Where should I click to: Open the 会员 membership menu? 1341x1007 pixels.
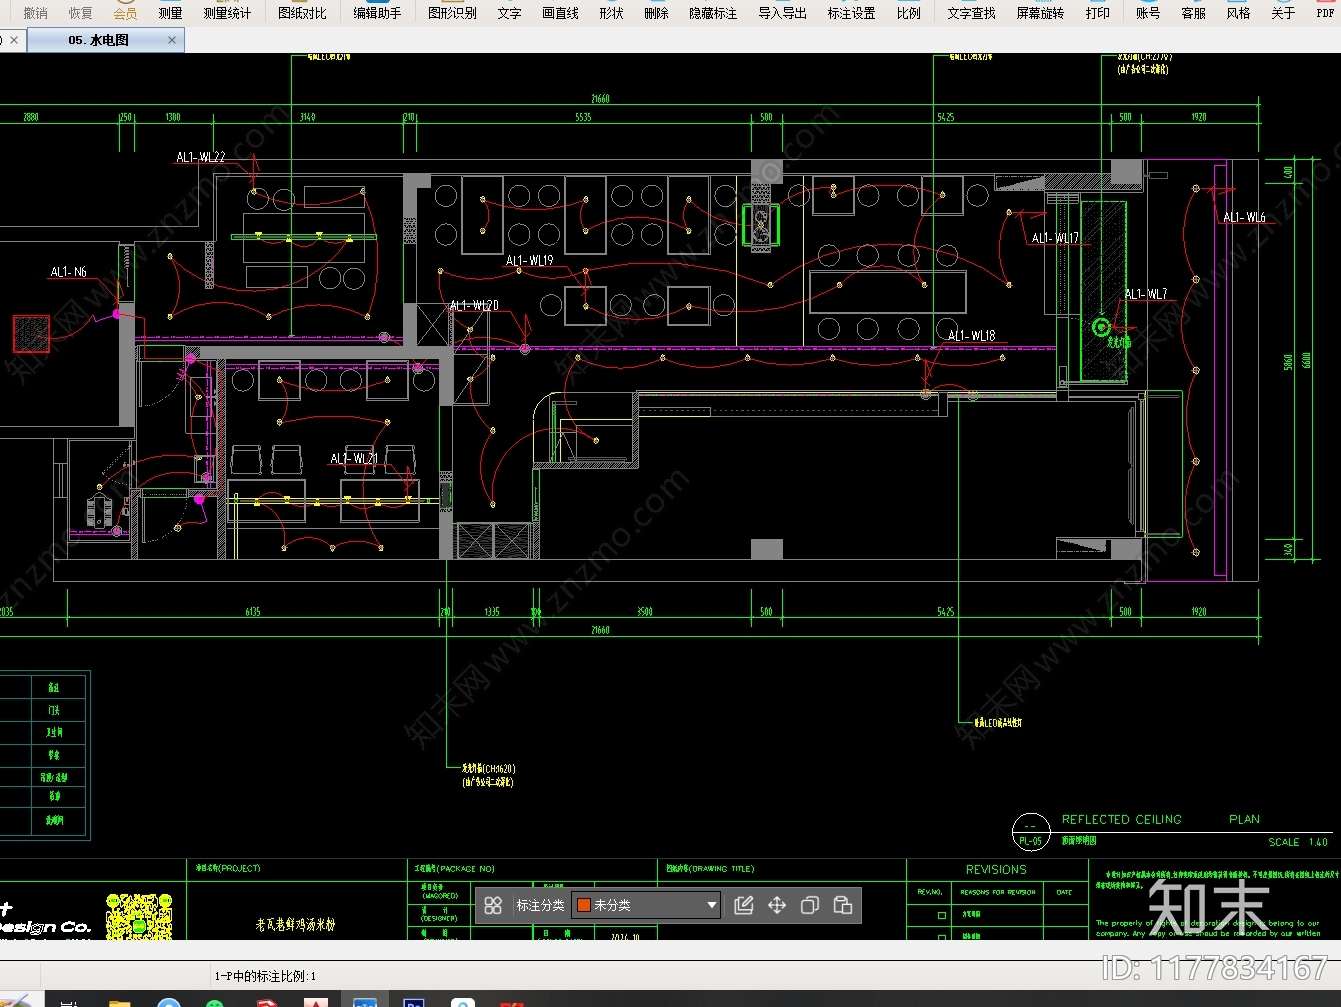click(x=125, y=13)
